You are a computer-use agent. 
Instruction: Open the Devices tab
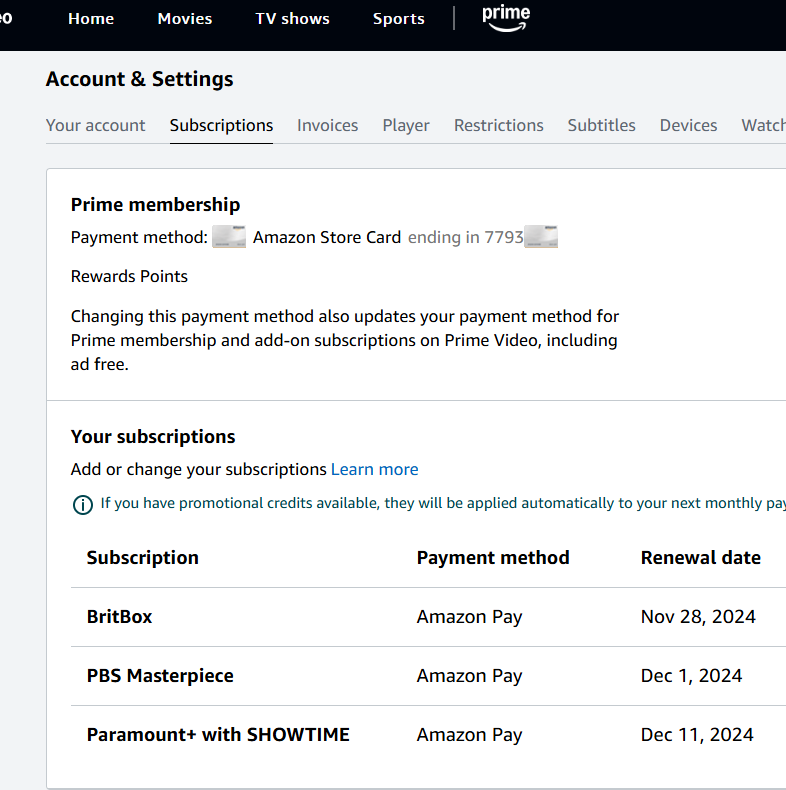tap(688, 125)
